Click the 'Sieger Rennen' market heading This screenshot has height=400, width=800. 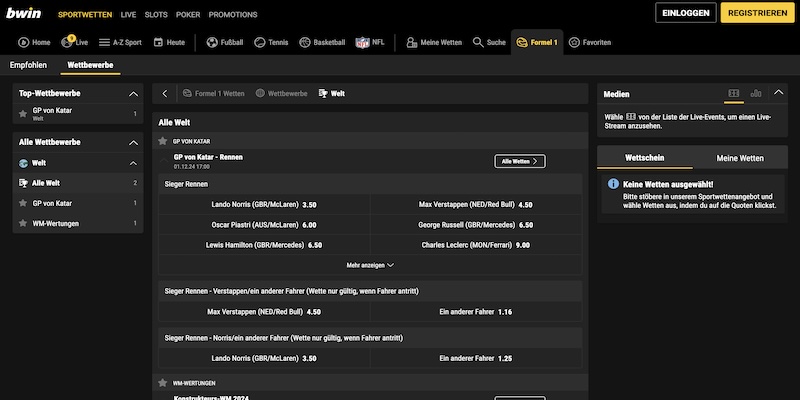pyautogui.click(x=186, y=184)
